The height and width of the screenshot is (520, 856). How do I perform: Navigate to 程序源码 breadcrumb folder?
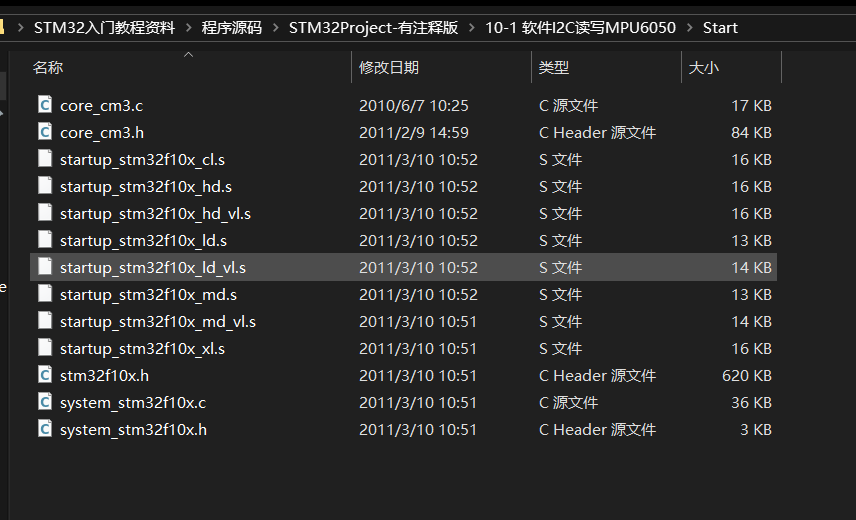pyautogui.click(x=231, y=27)
